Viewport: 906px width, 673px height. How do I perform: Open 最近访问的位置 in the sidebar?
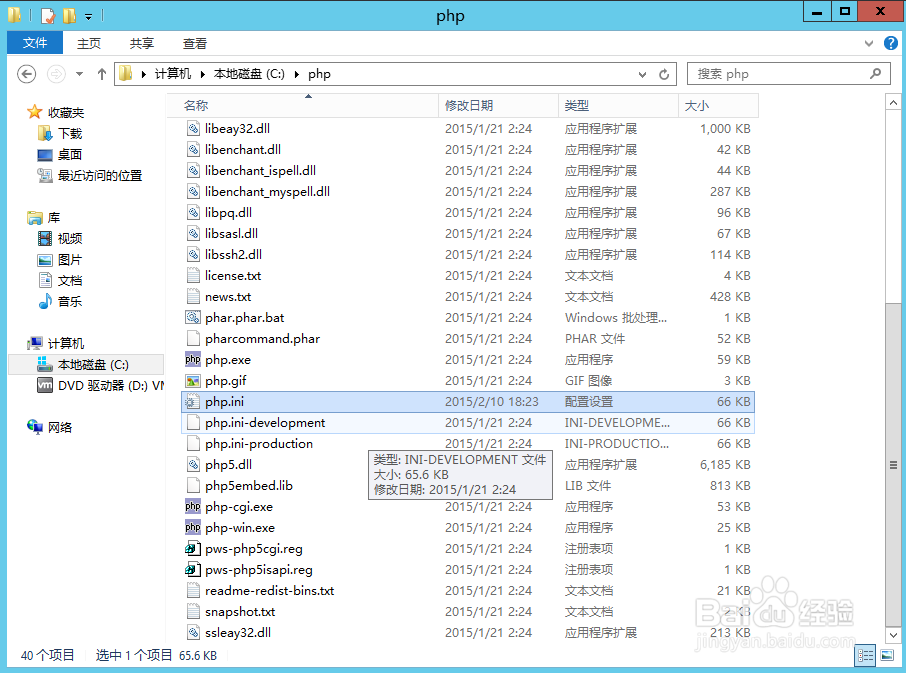coord(99,176)
